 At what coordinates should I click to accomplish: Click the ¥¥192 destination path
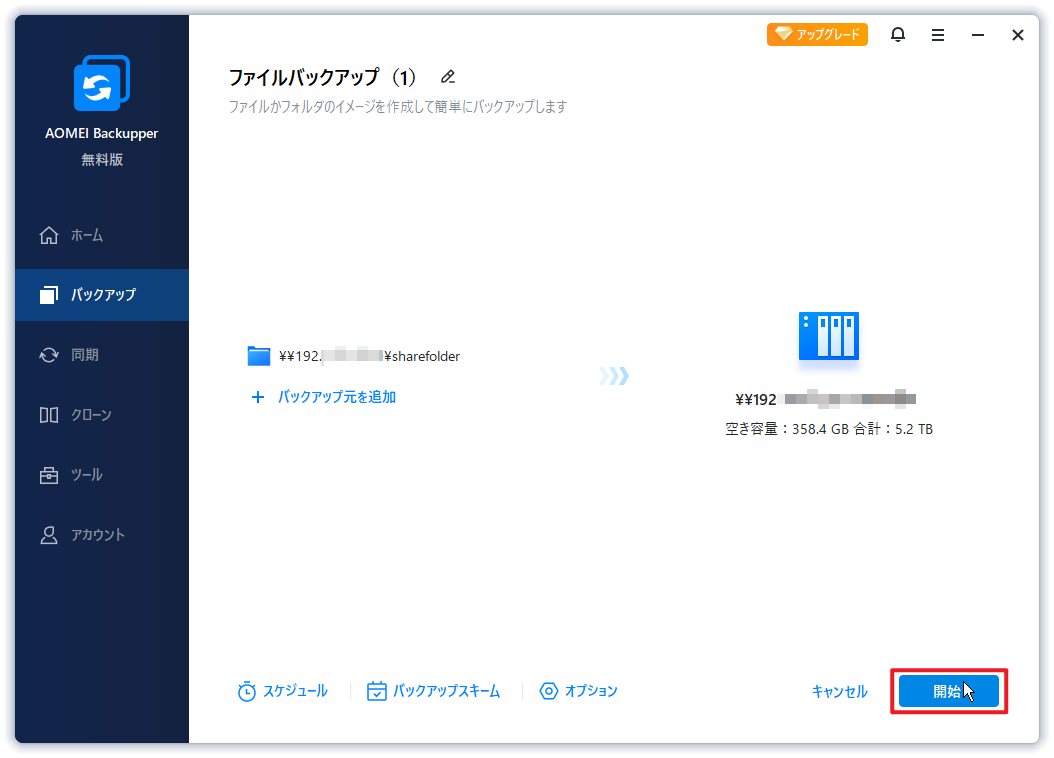pos(825,399)
